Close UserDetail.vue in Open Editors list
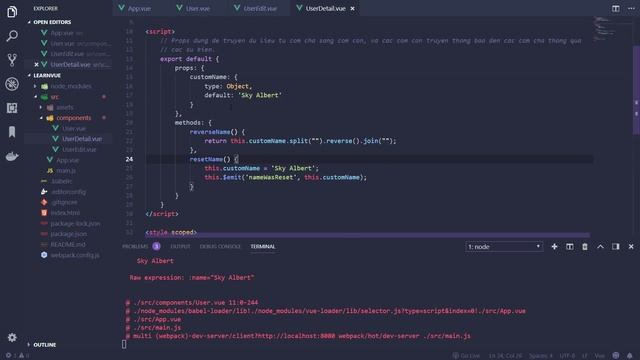This screenshot has height=360, width=640. (36, 64)
